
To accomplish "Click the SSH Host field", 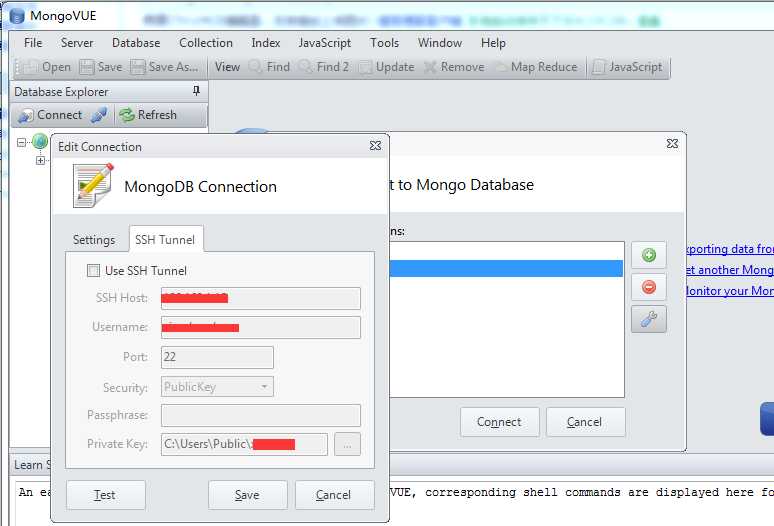I will 261,298.
